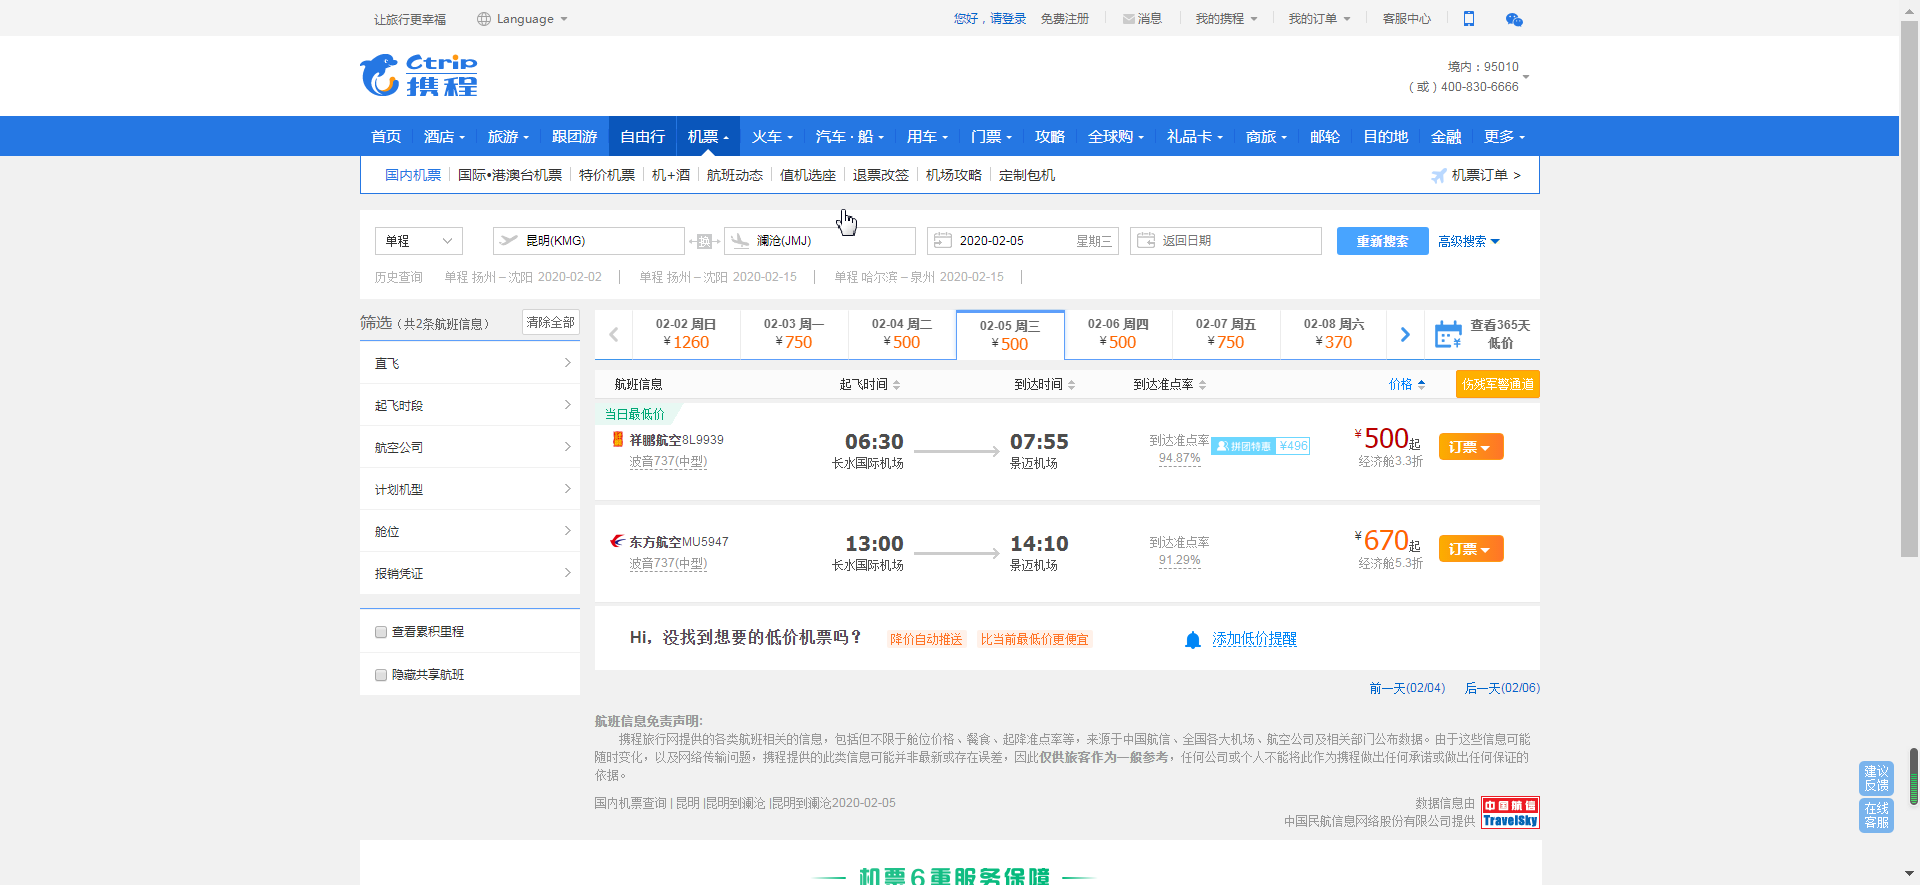Expand the 起飞时段 filter
The image size is (1920, 885).
coord(470,405)
